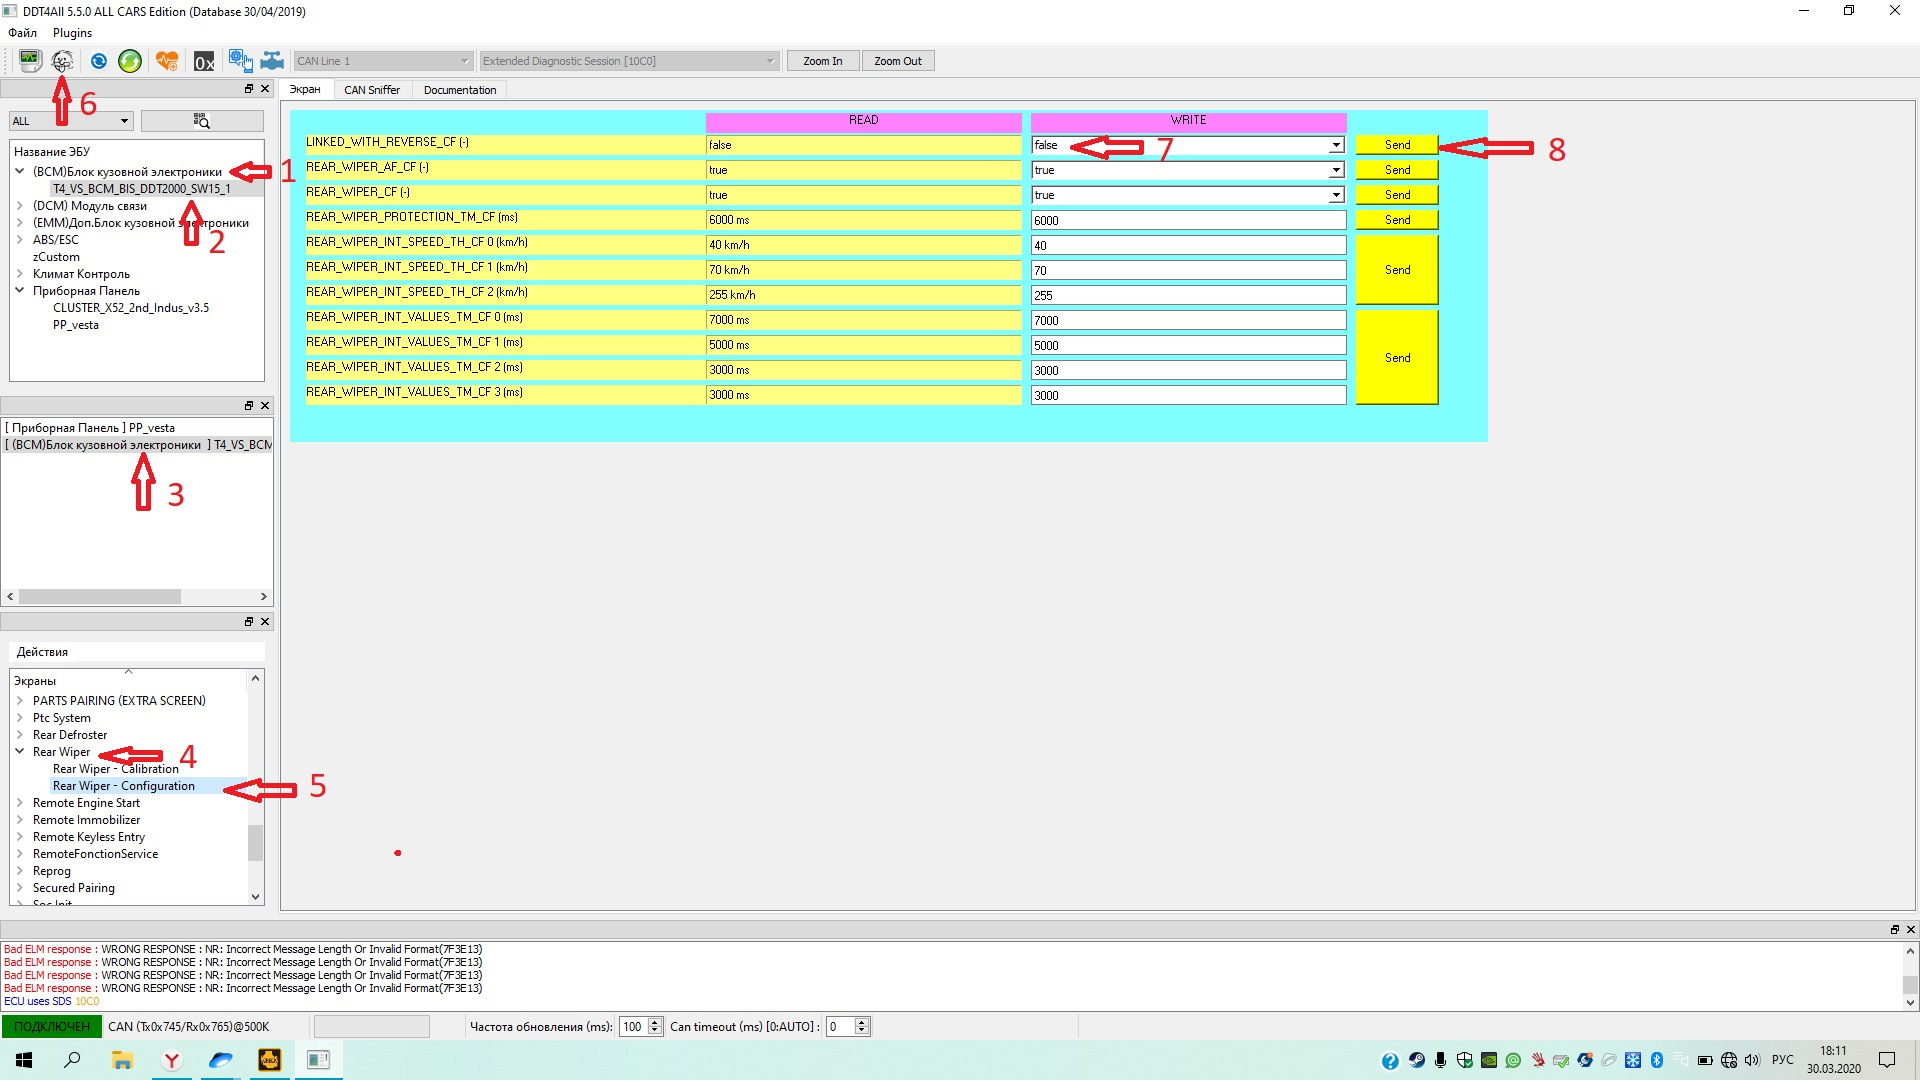Viewport: 1920px width, 1080px height.
Task: Open the ALL filter dropdown
Action: click(71, 121)
